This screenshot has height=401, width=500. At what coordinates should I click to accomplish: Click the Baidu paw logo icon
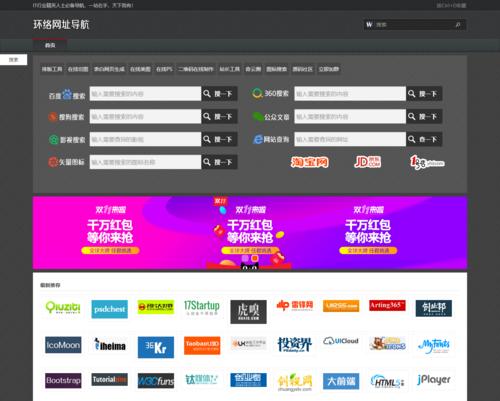[67, 94]
